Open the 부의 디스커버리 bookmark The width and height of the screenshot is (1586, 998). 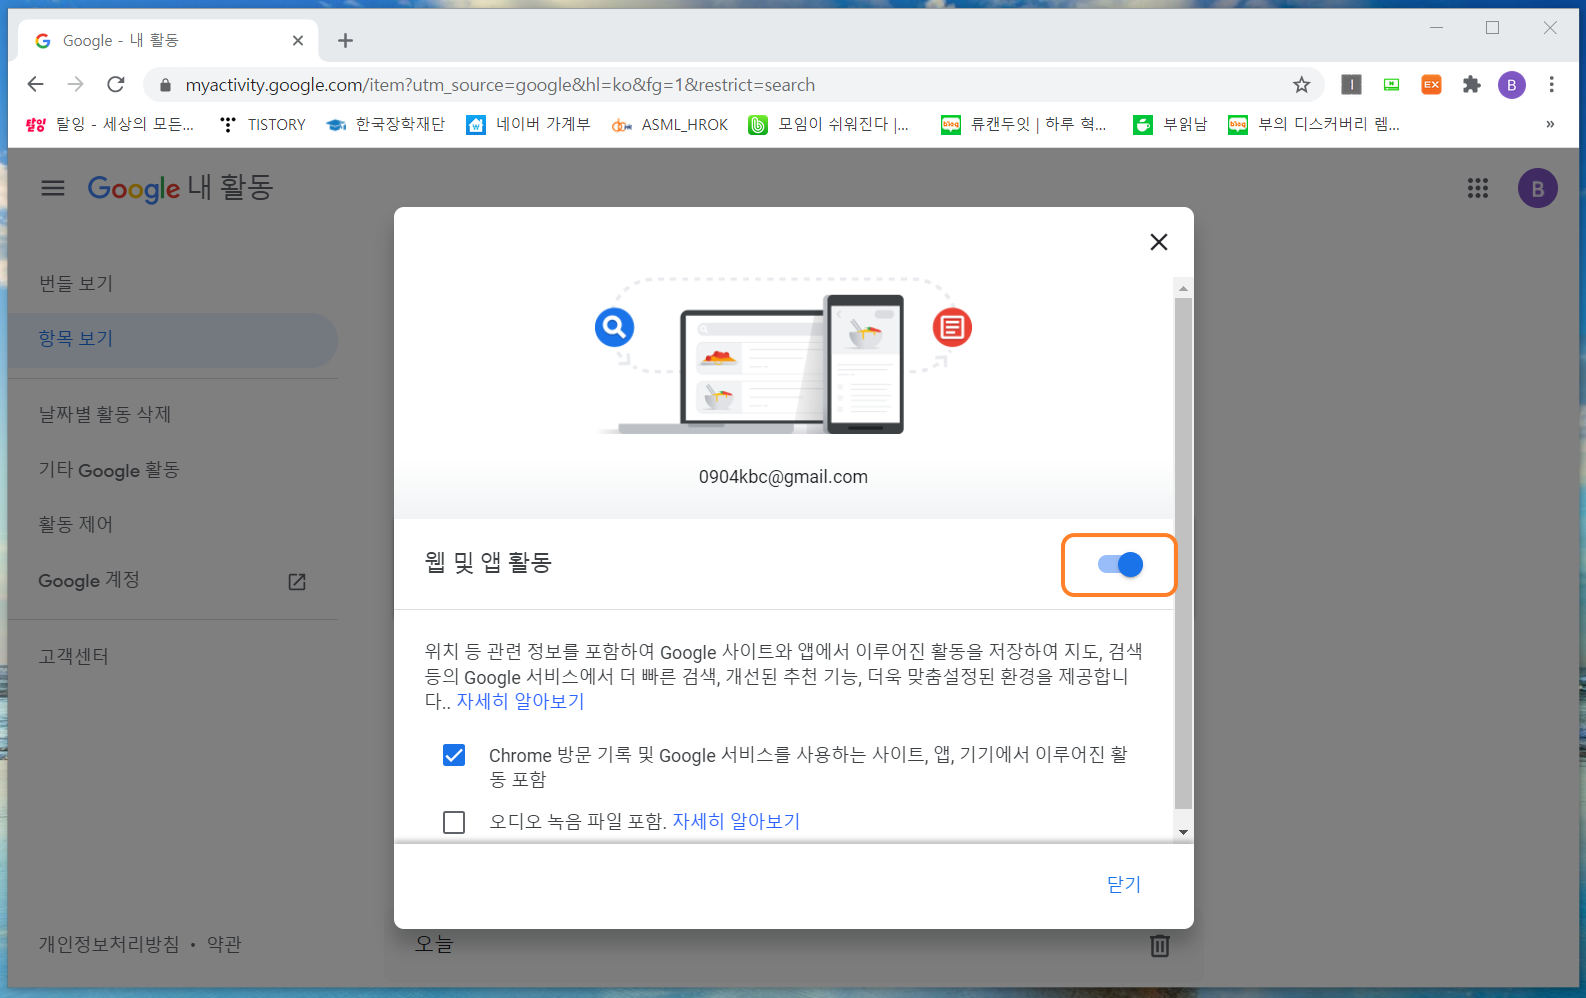(x=1314, y=124)
